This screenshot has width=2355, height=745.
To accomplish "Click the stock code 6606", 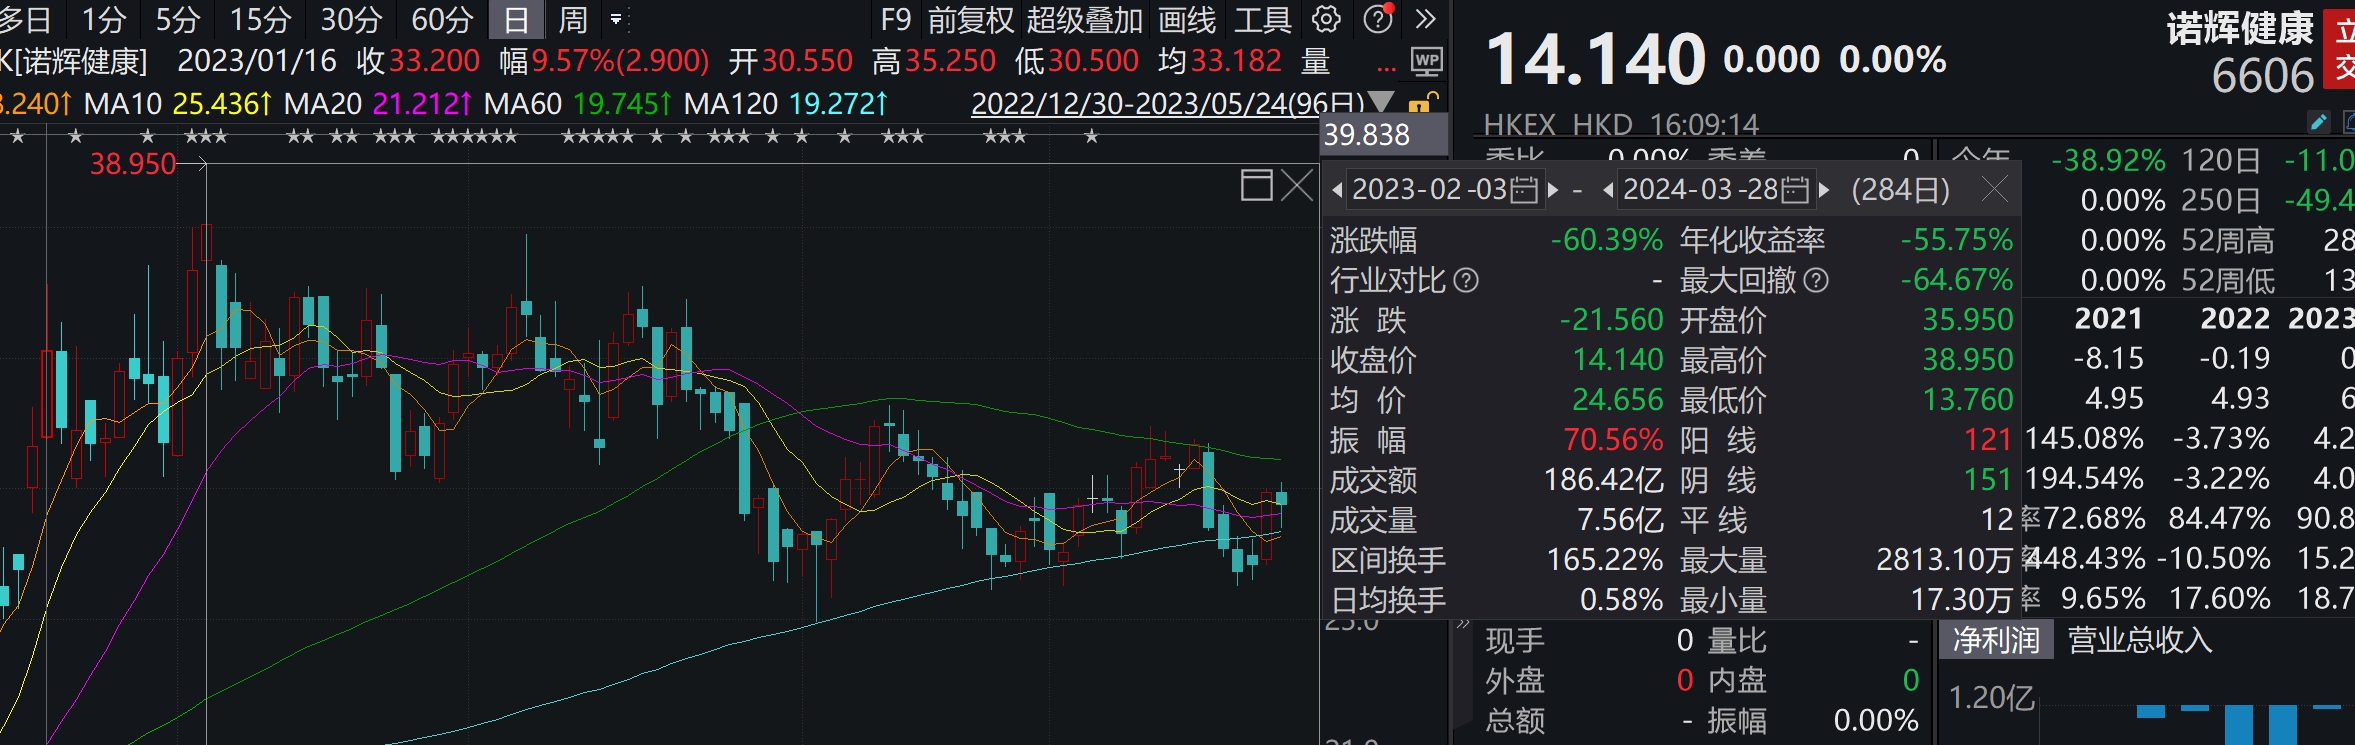I will (2263, 76).
